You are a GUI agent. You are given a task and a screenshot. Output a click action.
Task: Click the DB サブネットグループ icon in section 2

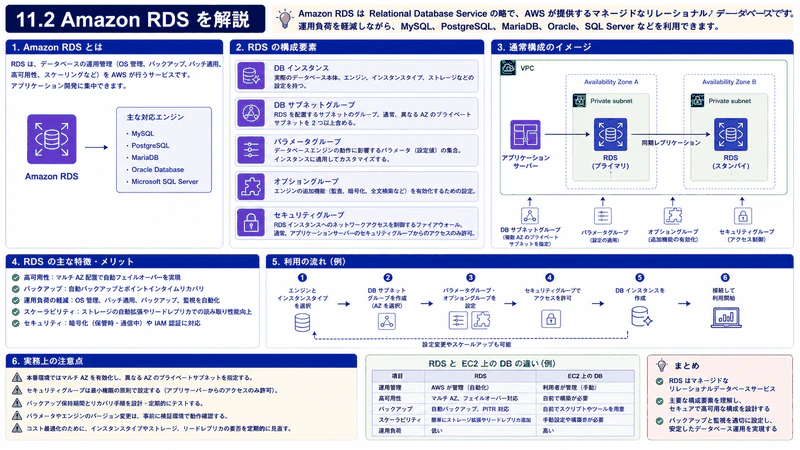point(251,113)
